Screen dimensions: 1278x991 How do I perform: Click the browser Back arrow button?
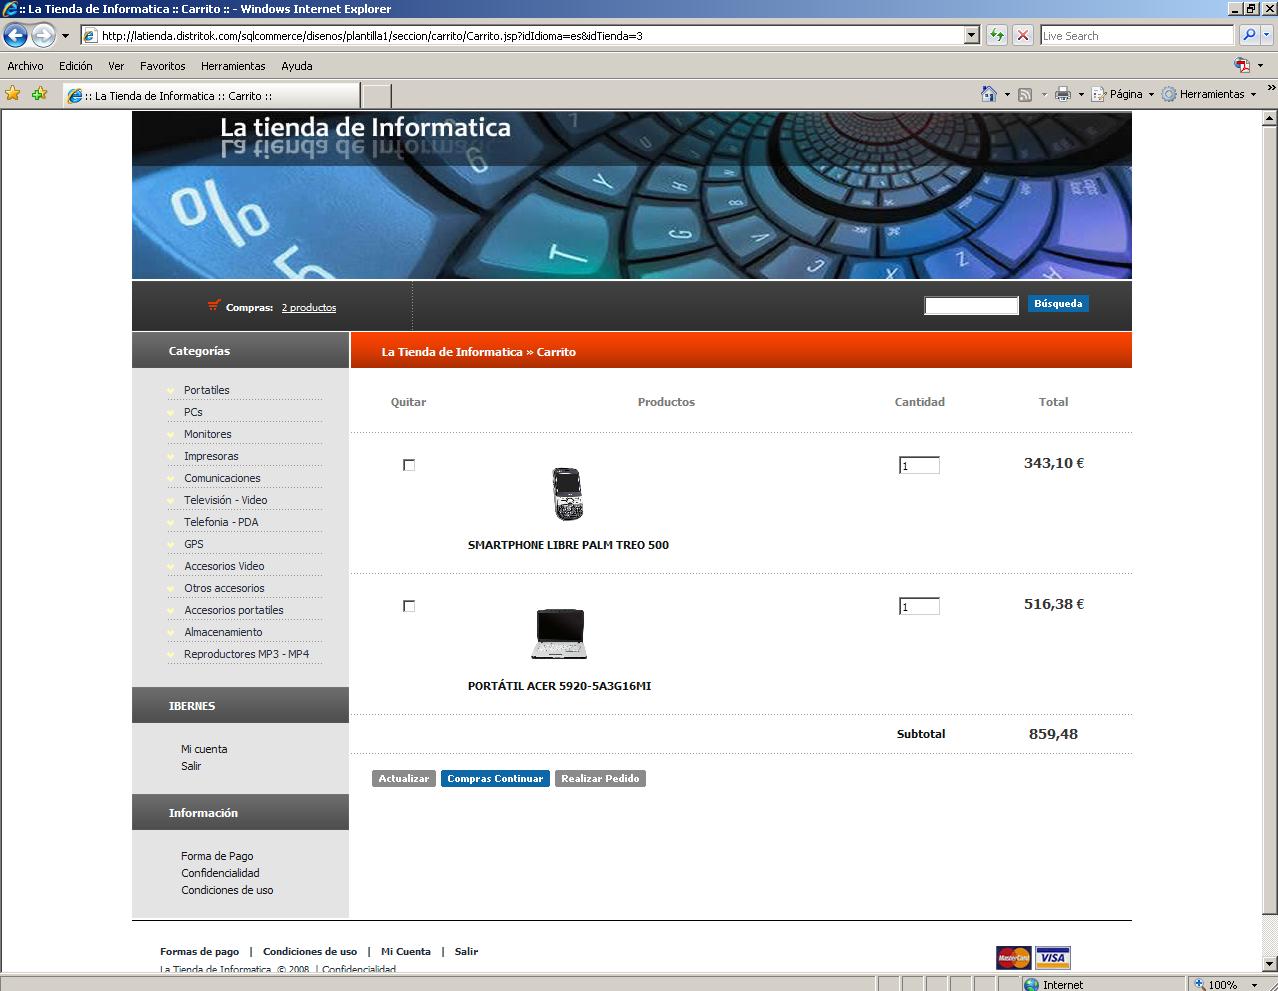(x=15, y=36)
